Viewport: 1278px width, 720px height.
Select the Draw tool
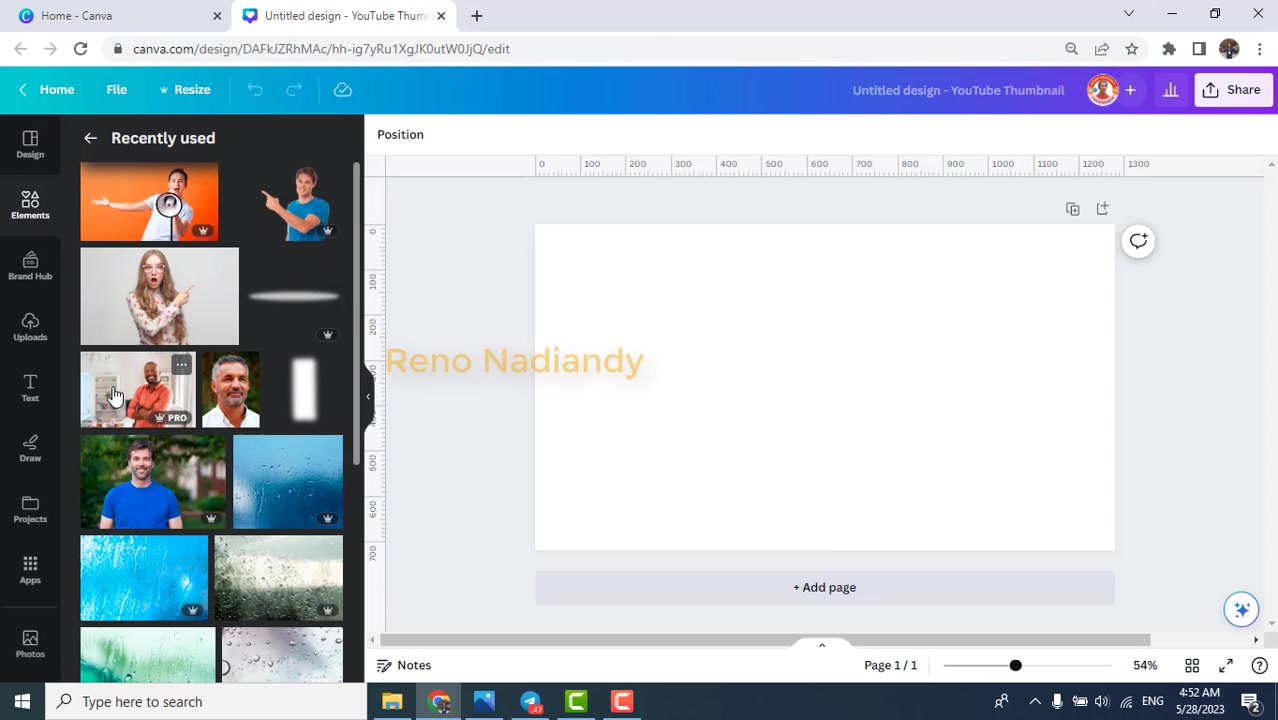click(30, 448)
